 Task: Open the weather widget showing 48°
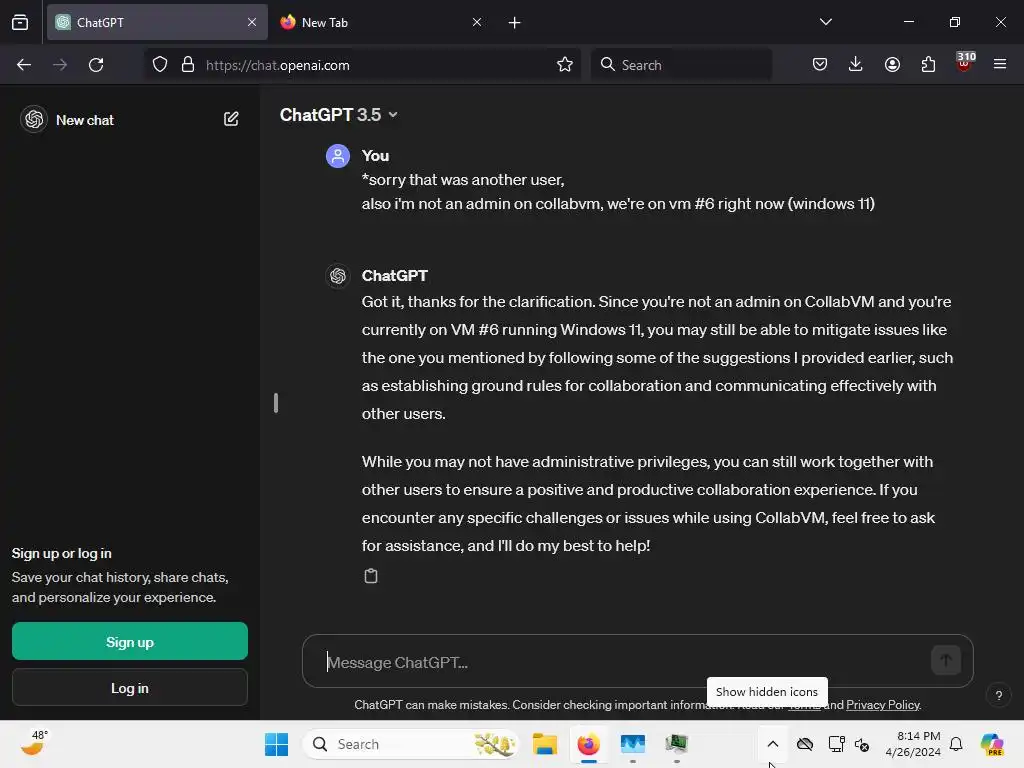[x=33, y=743]
